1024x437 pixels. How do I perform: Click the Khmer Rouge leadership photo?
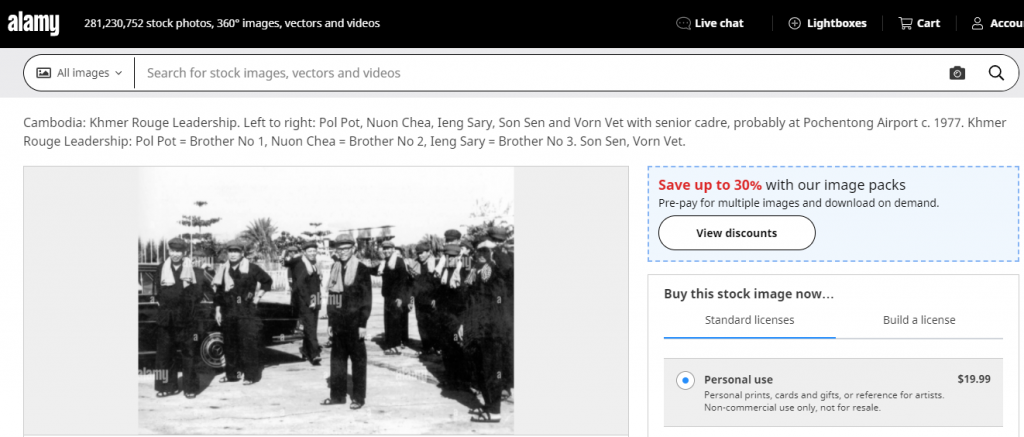[326, 300]
